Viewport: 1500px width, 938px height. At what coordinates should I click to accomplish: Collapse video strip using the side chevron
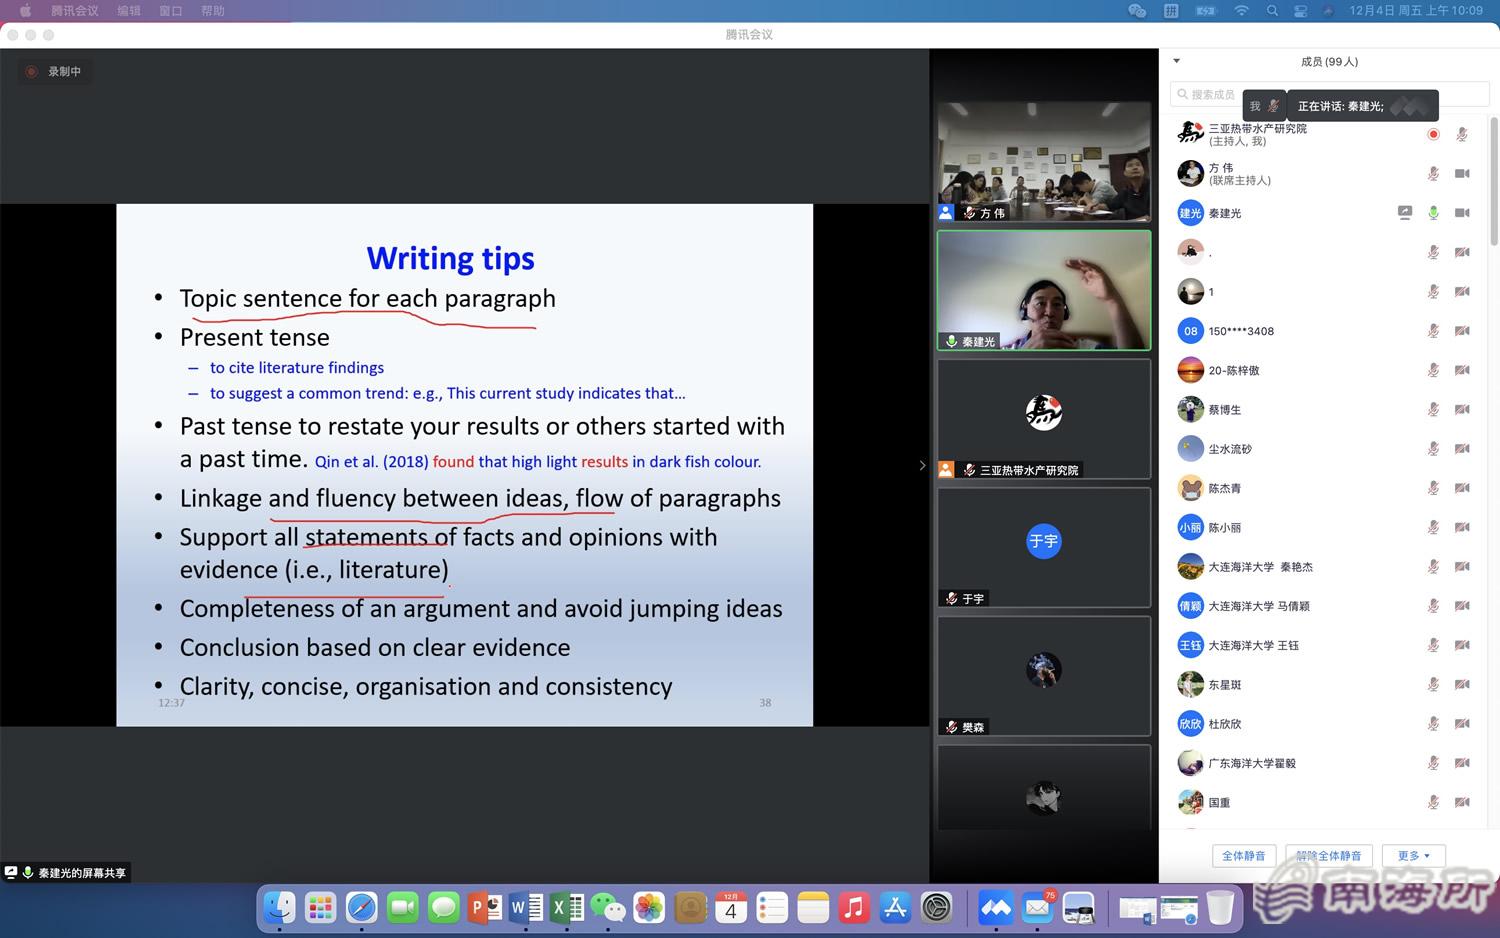(922, 465)
